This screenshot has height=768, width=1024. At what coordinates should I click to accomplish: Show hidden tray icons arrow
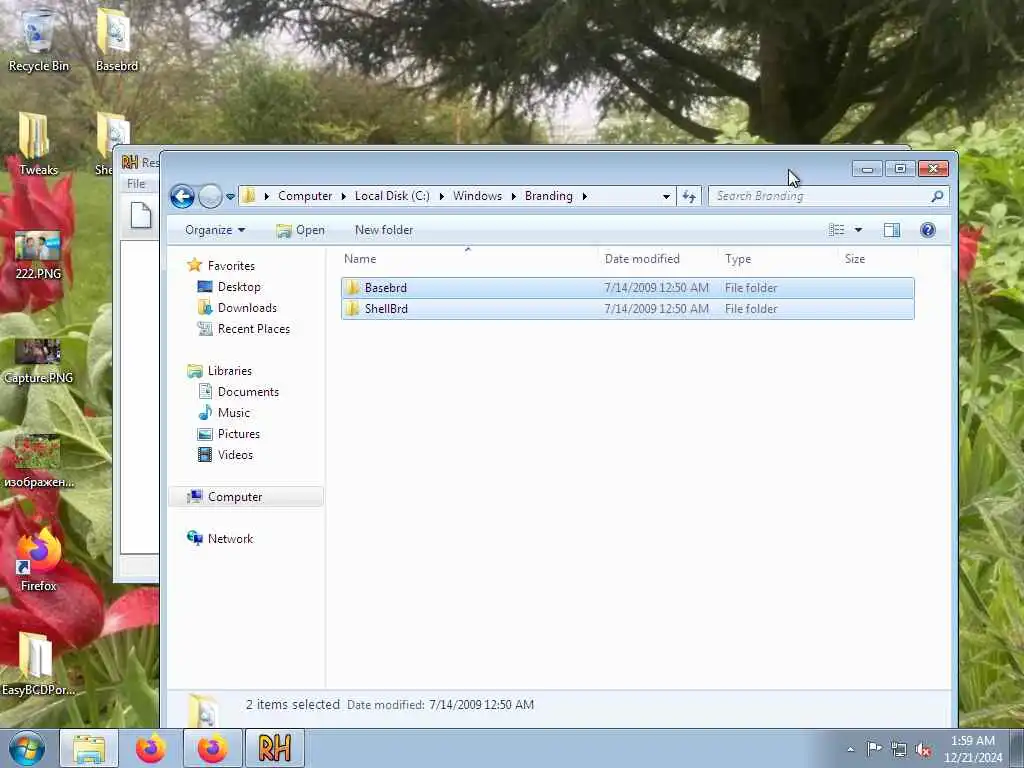pyautogui.click(x=850, y=749)
